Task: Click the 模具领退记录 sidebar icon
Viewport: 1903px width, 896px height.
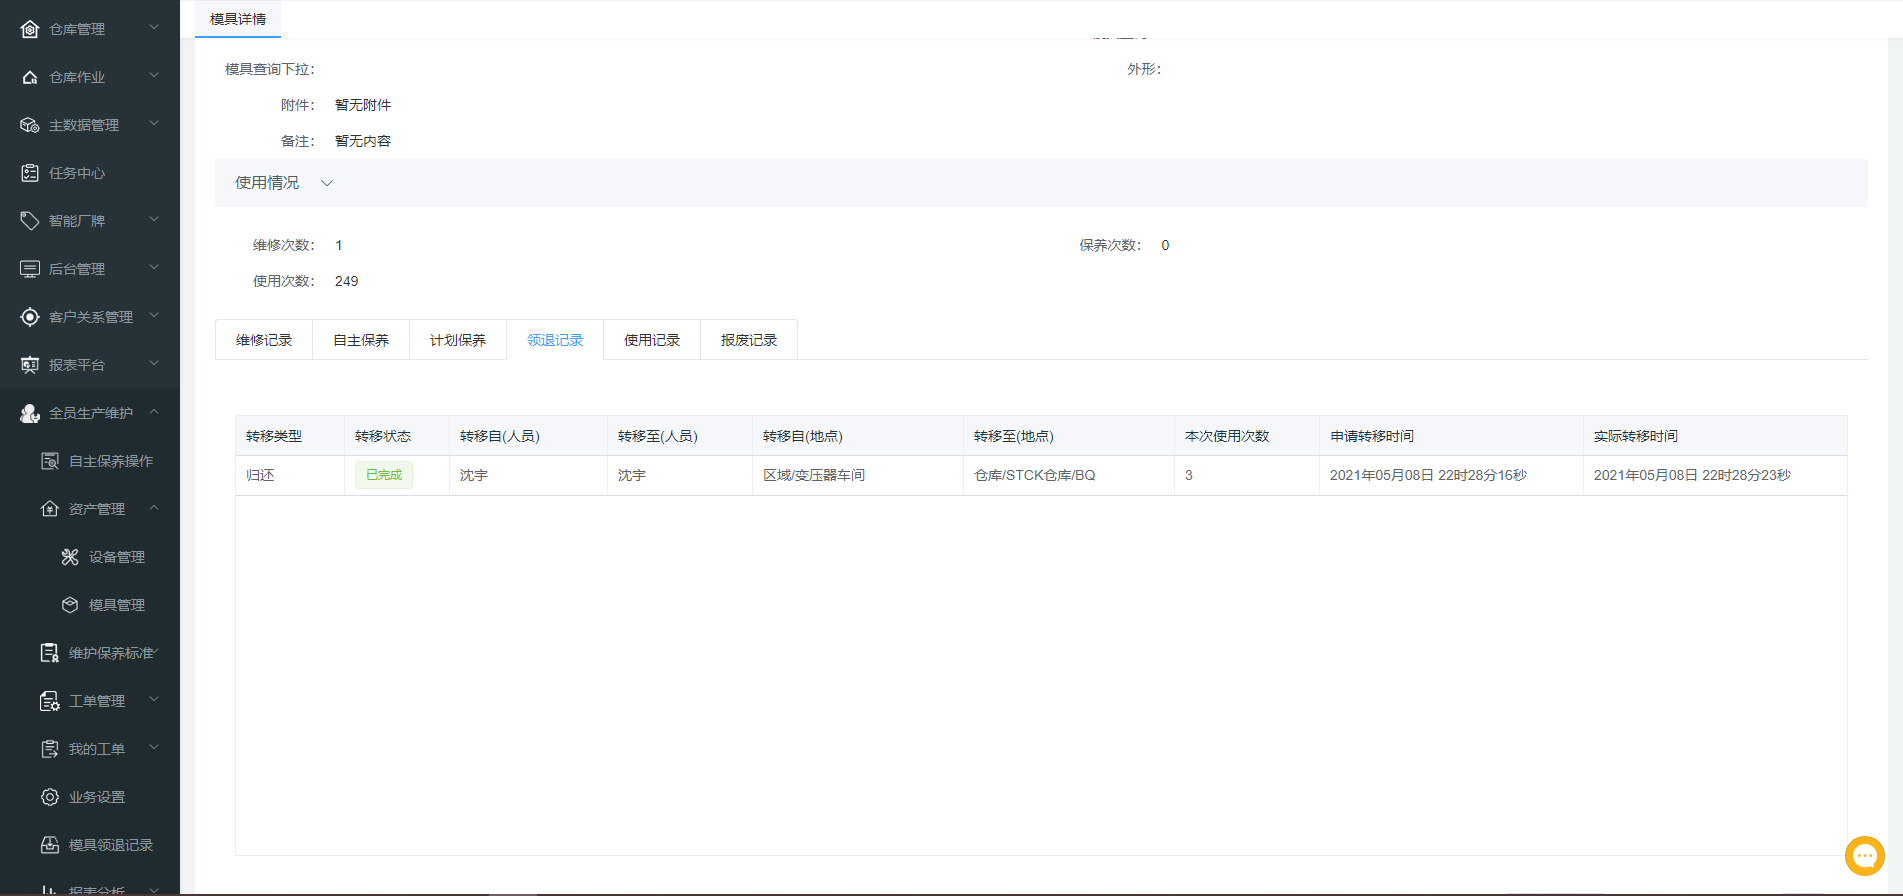Action: point(50,845)
